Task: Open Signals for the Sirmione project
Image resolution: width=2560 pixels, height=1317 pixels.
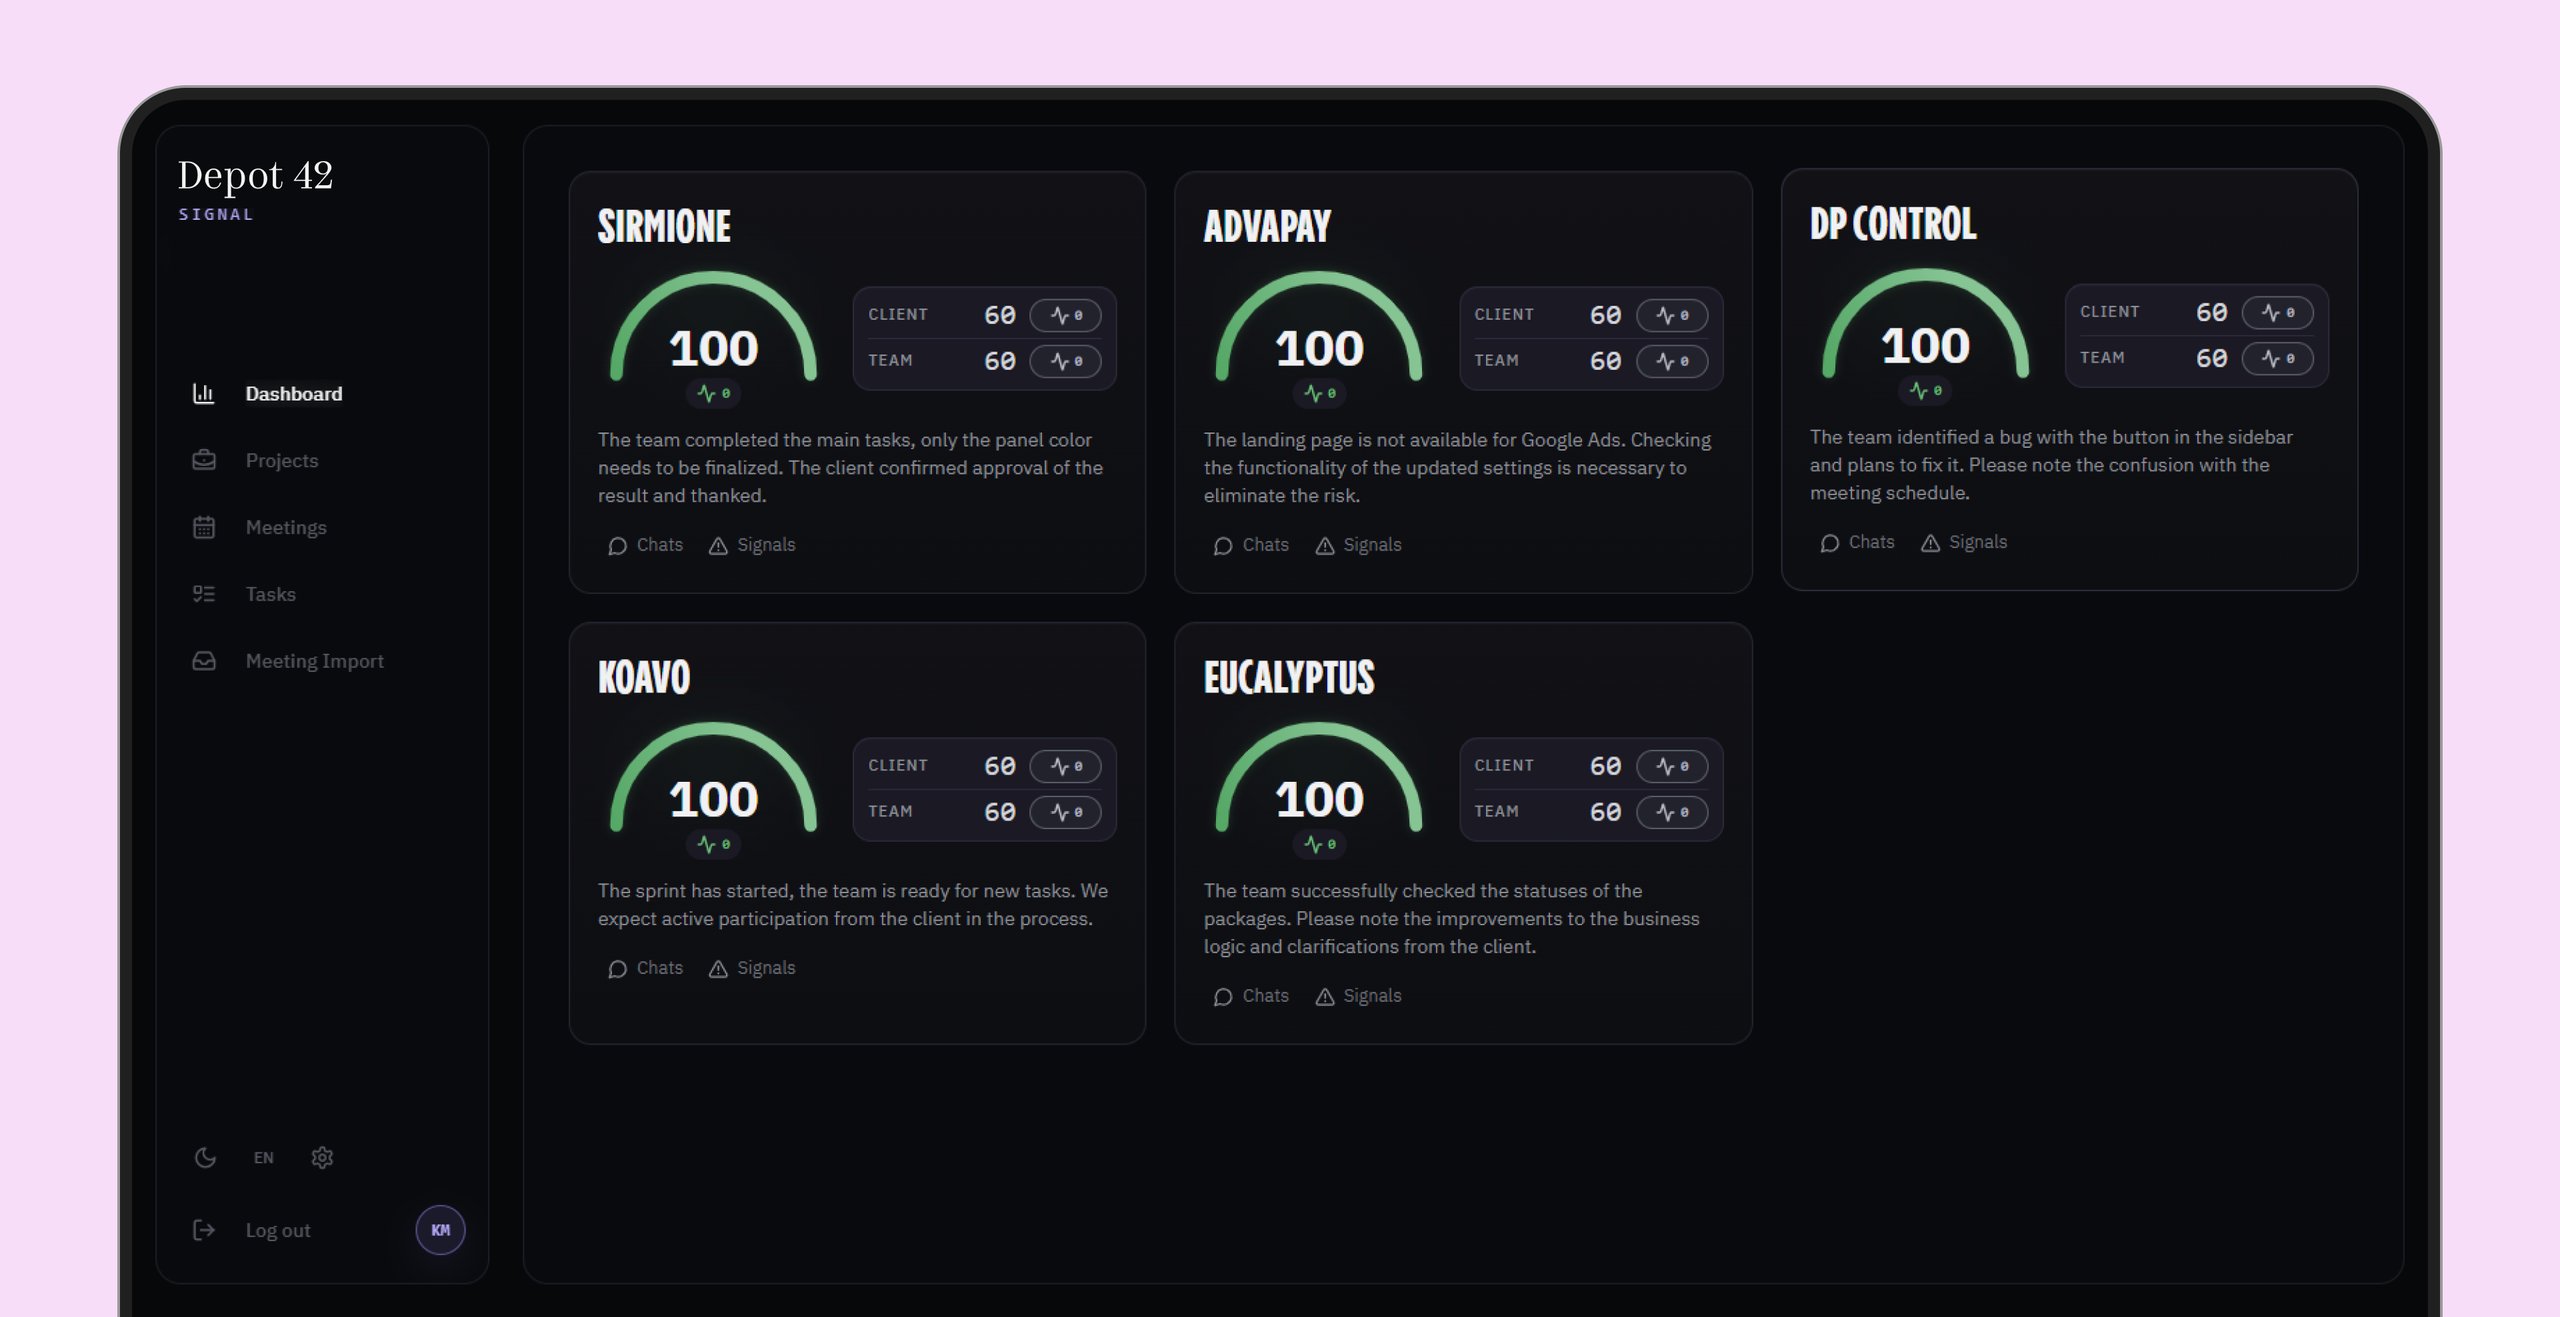Action: (752, 546)
